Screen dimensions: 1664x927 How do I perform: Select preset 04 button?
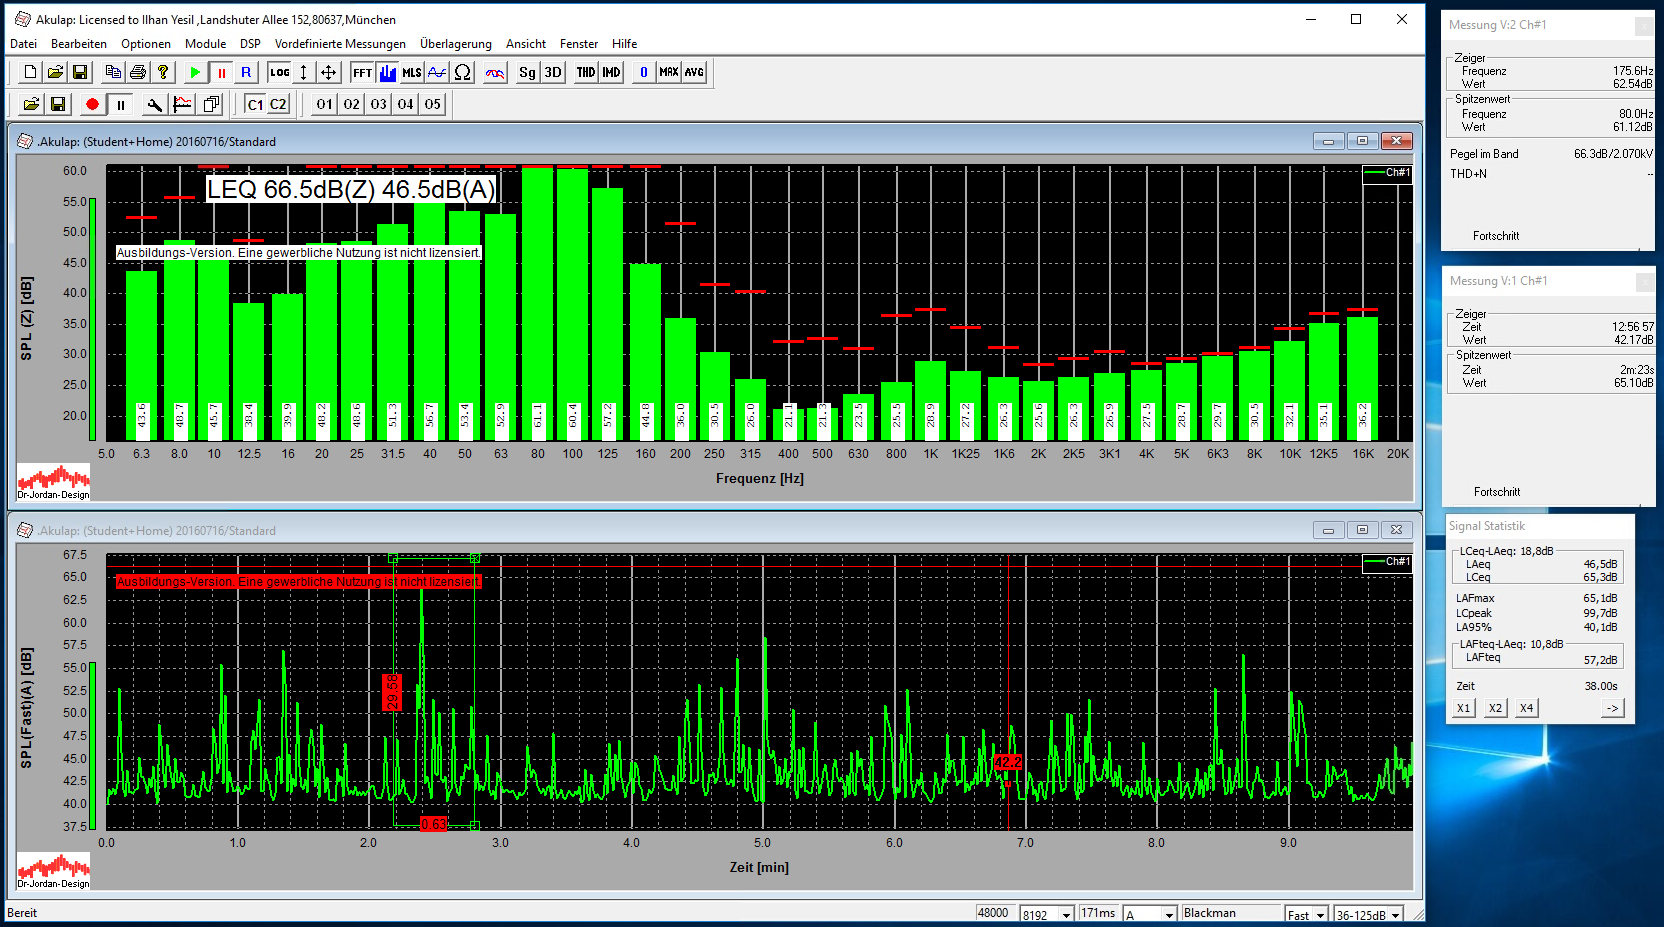[405, 104]
